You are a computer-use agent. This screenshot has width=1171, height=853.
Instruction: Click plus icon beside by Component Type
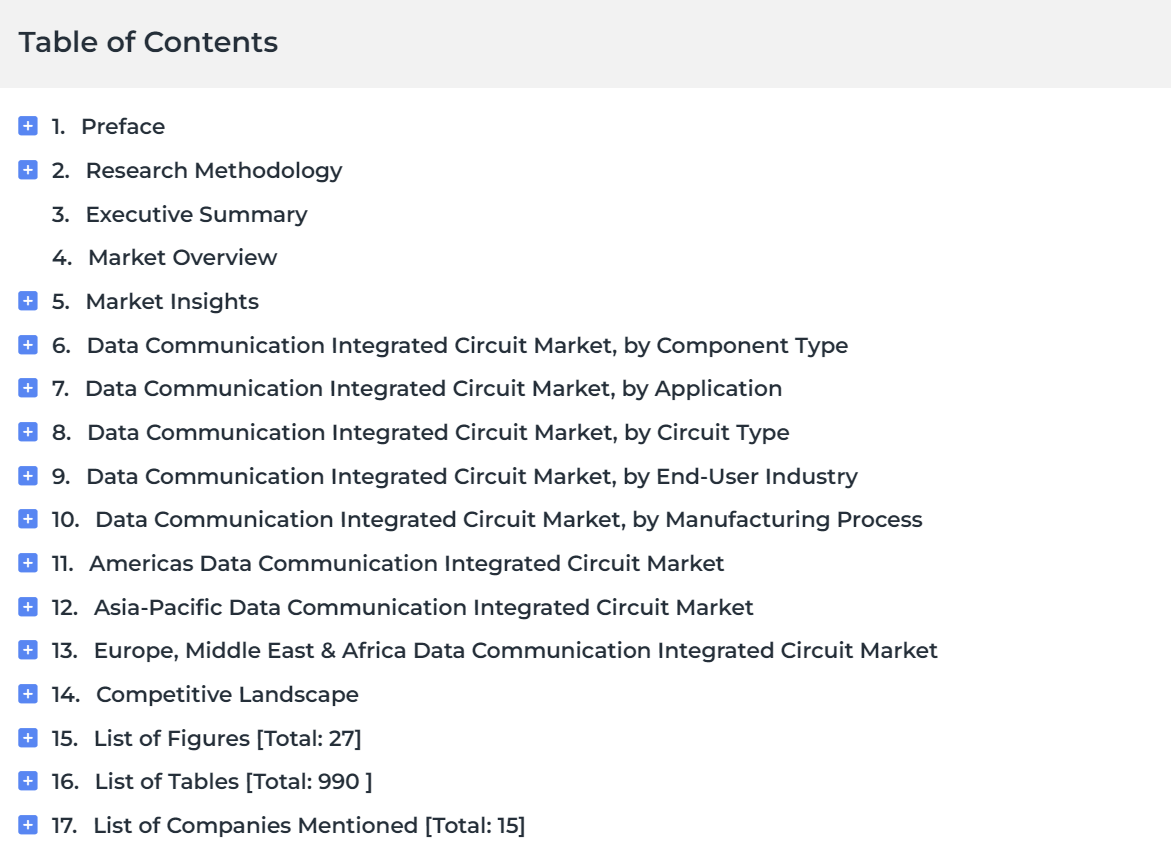[28, 345]
